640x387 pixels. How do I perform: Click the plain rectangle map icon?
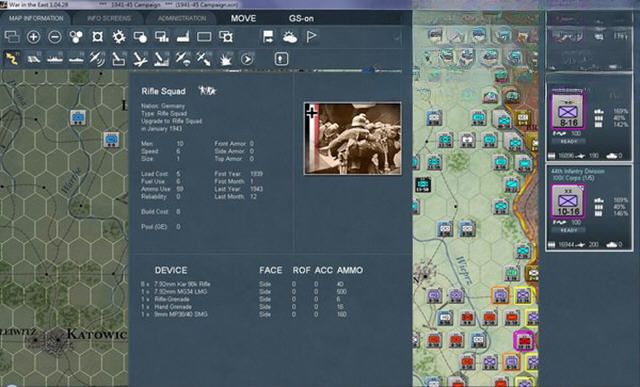204,37
